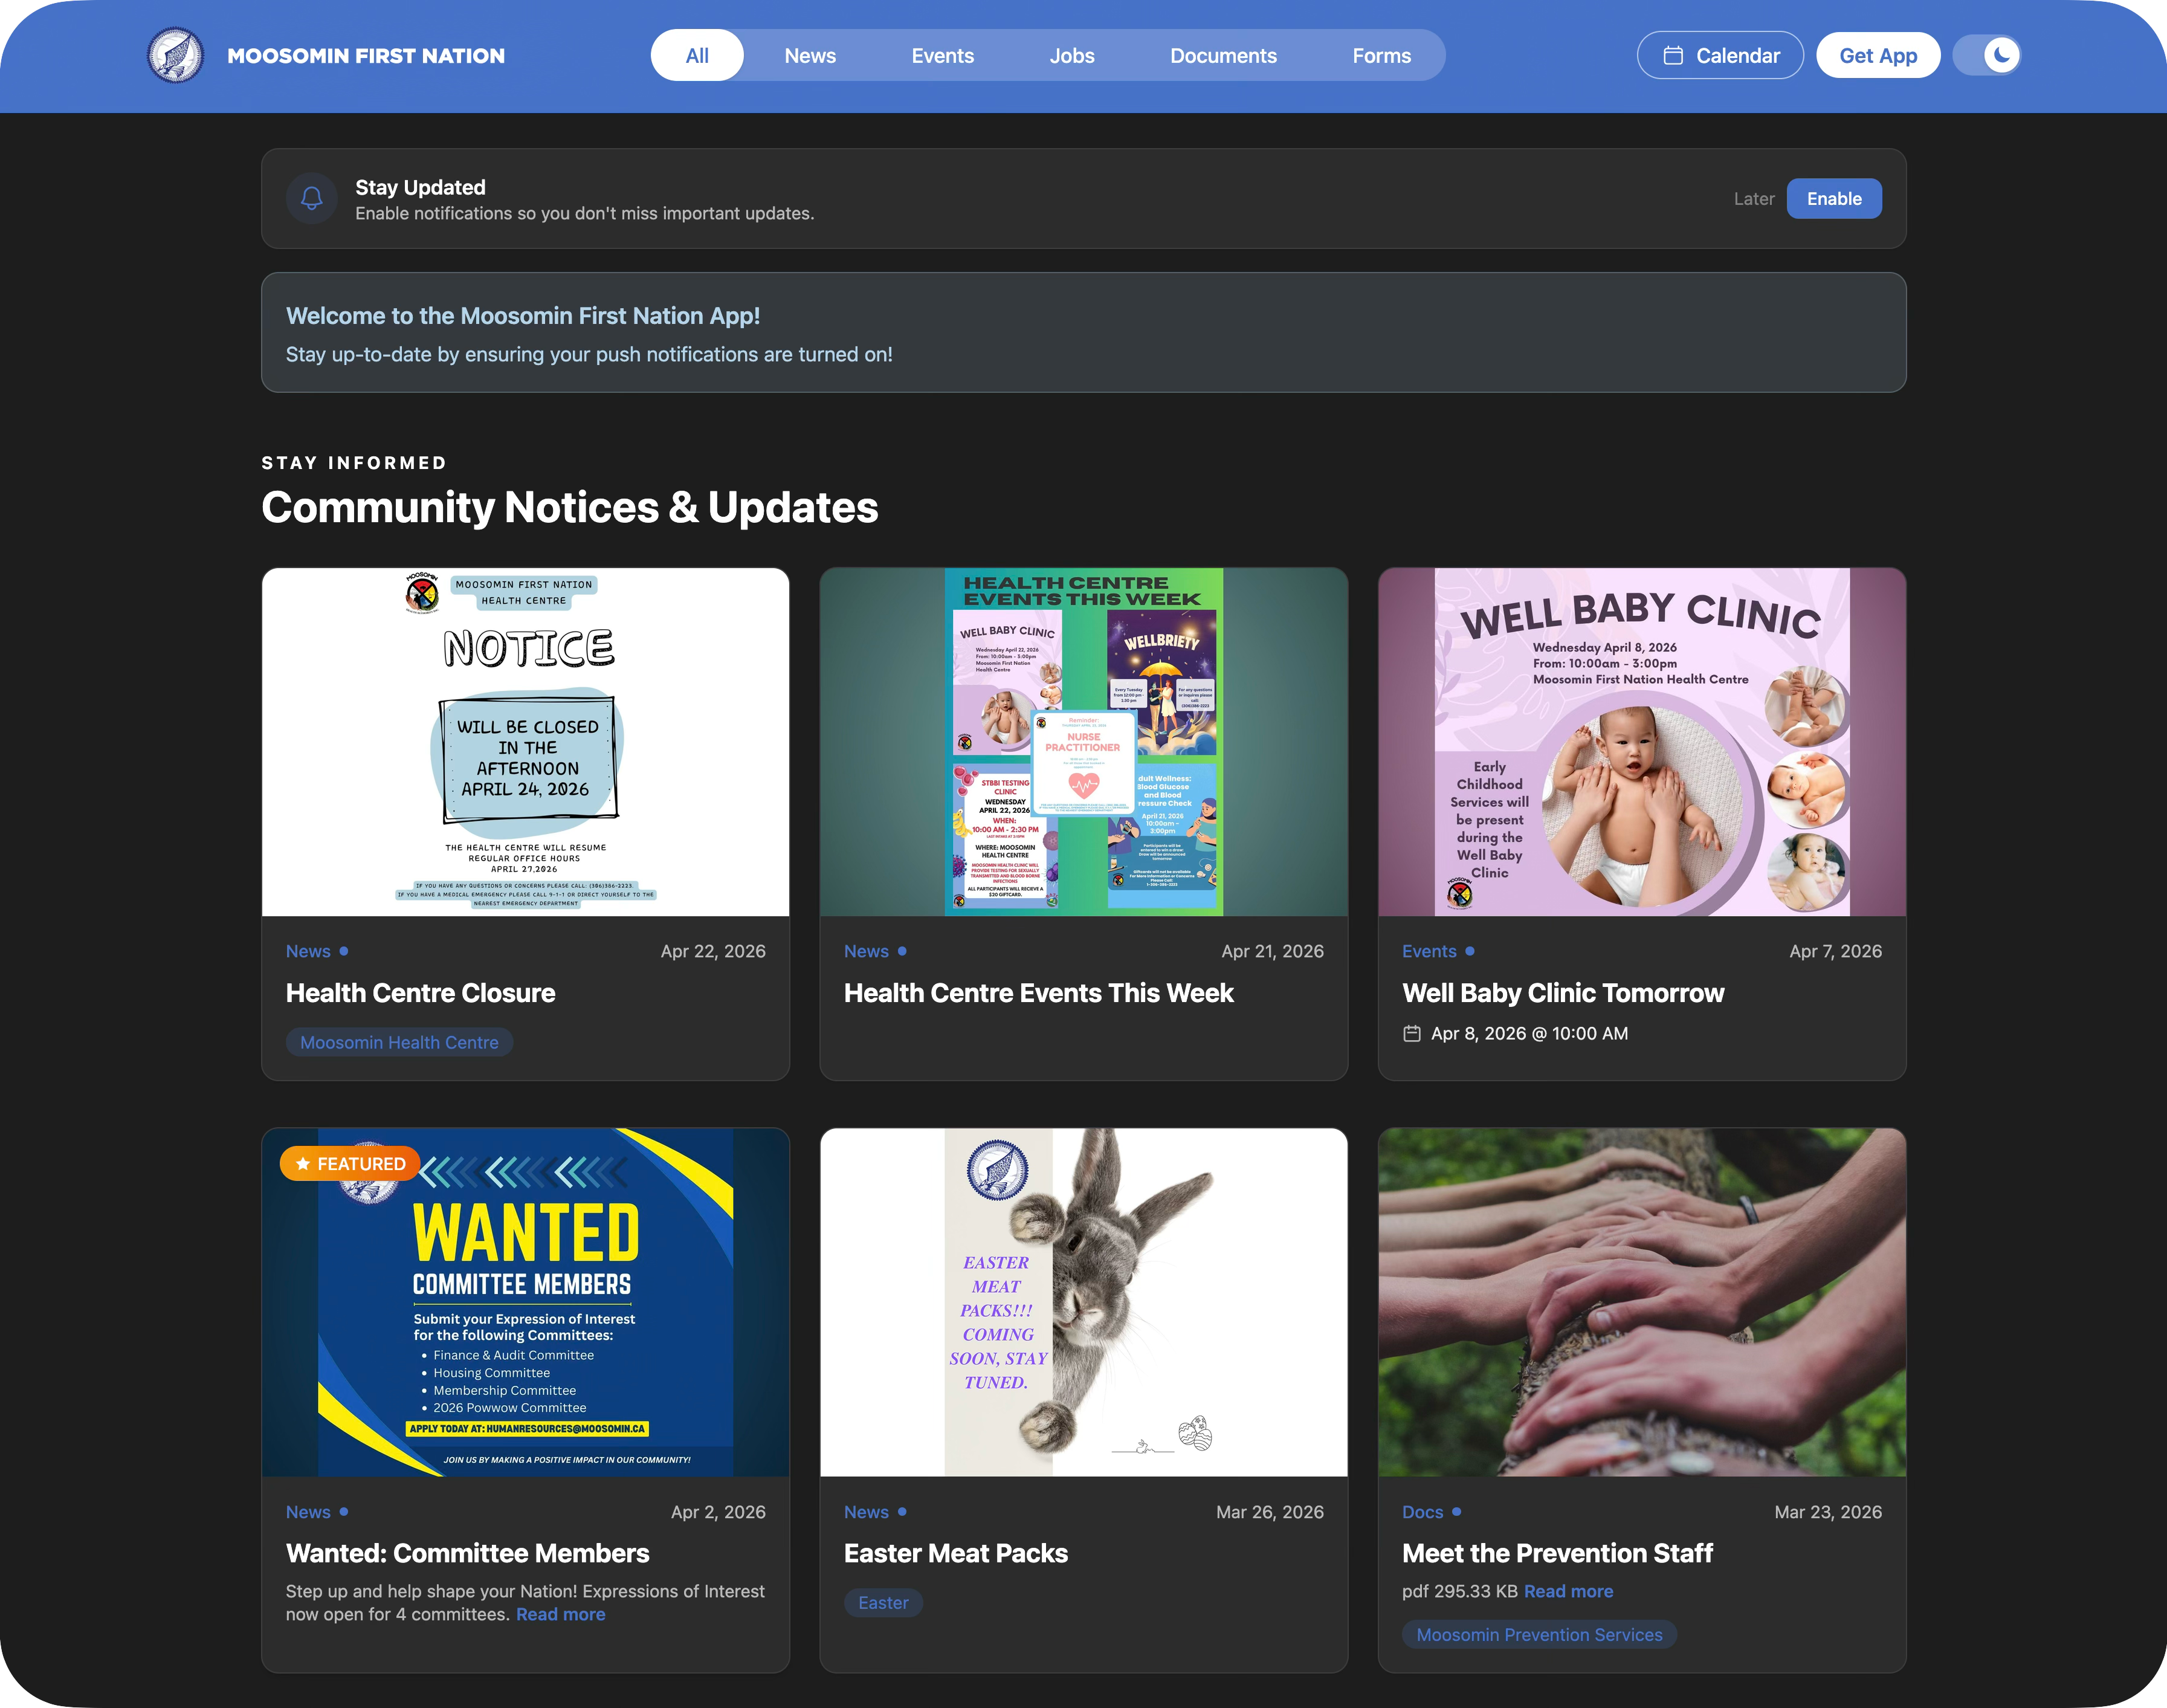Screen dimensions: 2167x1708
Task: Click Docs label on Prevention Staff card
Action: 1422,1512
